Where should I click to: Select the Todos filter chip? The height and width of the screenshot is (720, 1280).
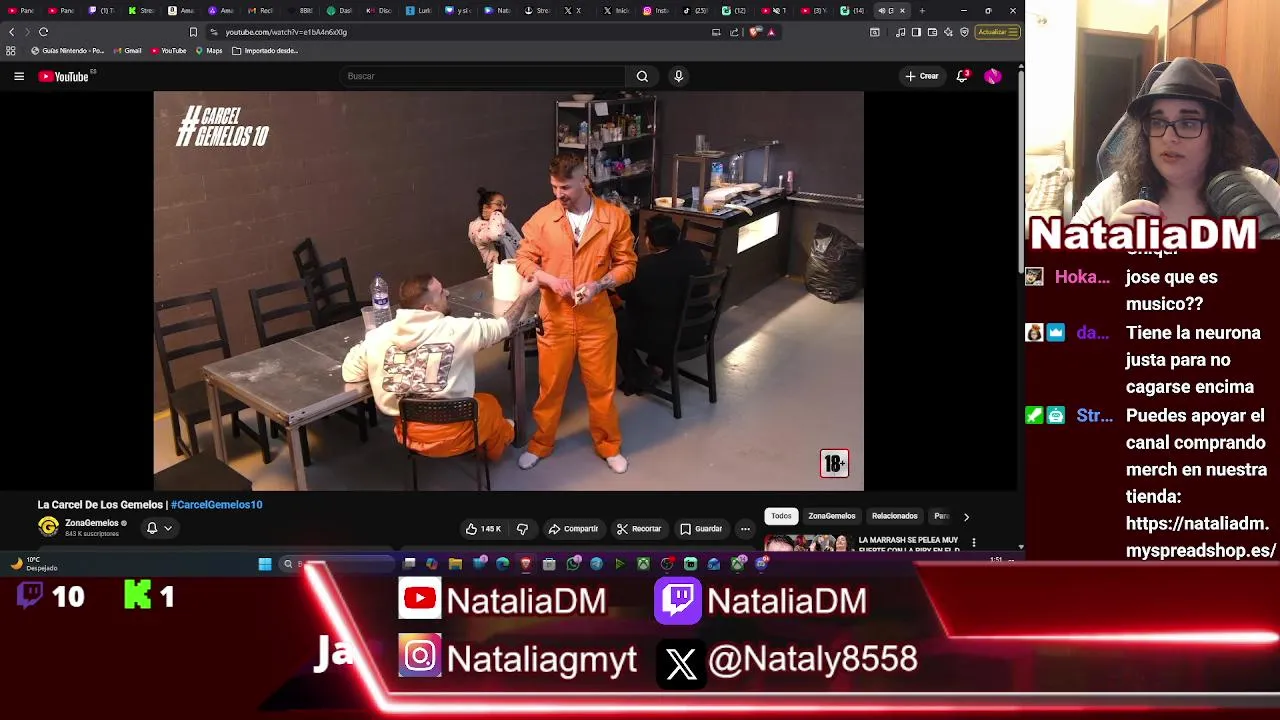tap(781, 516)
